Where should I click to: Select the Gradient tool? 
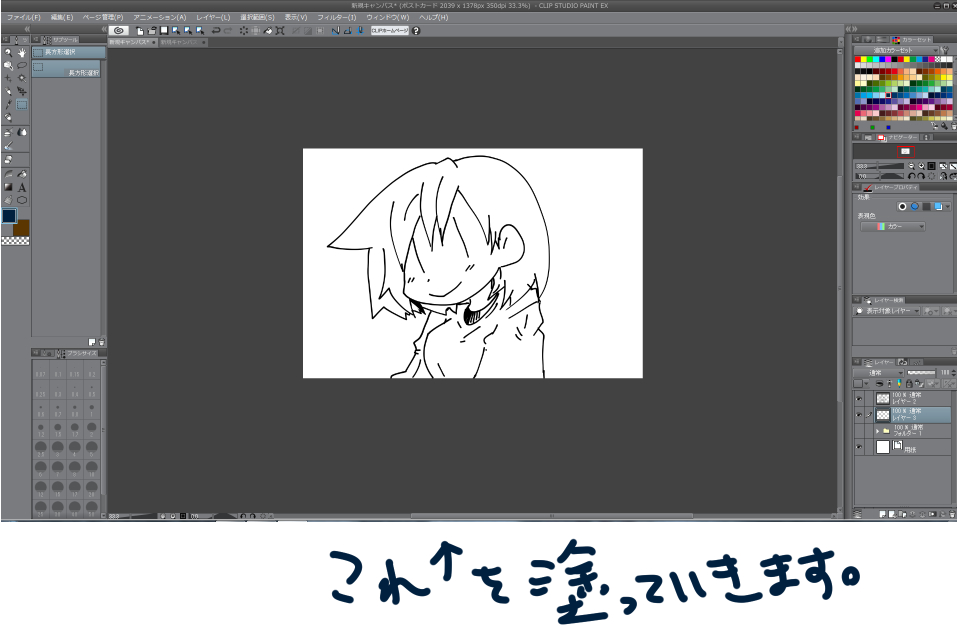click(9, 187)
